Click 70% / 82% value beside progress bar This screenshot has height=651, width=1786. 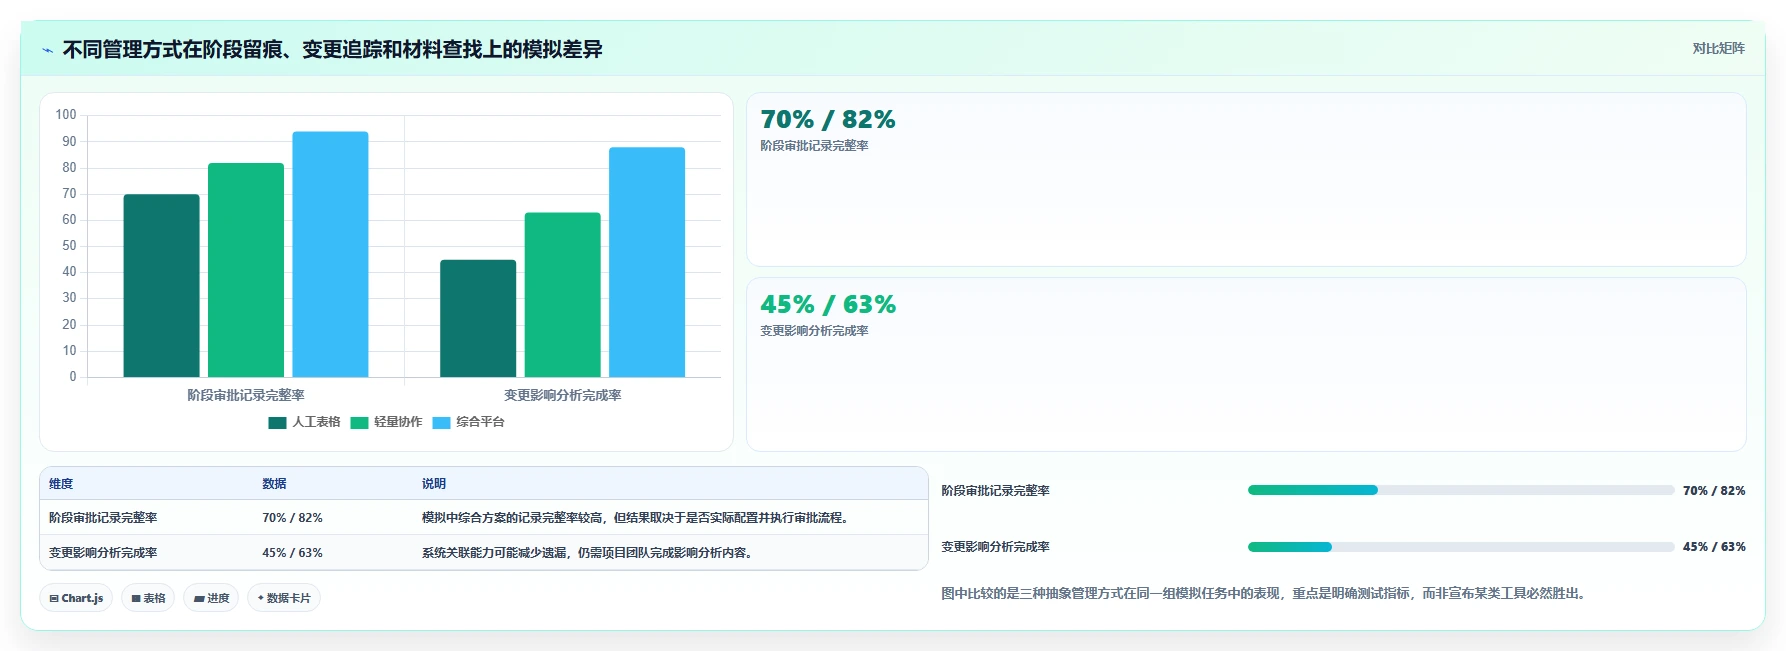click(1714, 491)
